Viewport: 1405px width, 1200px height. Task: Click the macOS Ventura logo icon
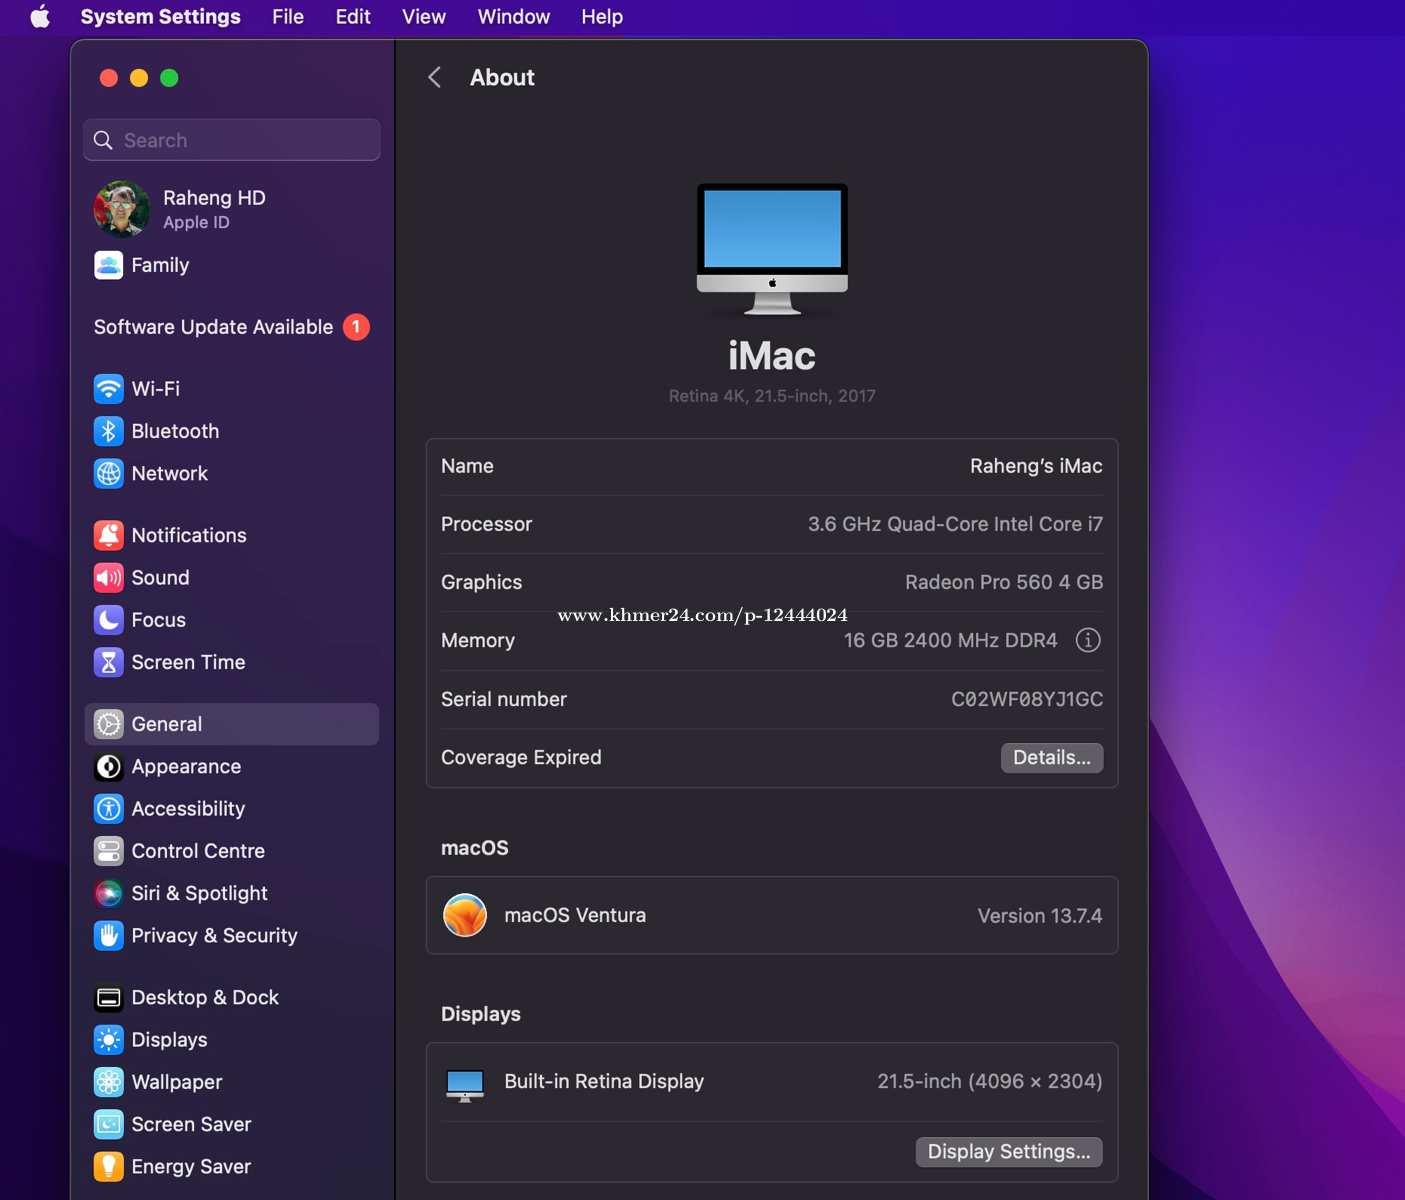[x=465, y=915]
